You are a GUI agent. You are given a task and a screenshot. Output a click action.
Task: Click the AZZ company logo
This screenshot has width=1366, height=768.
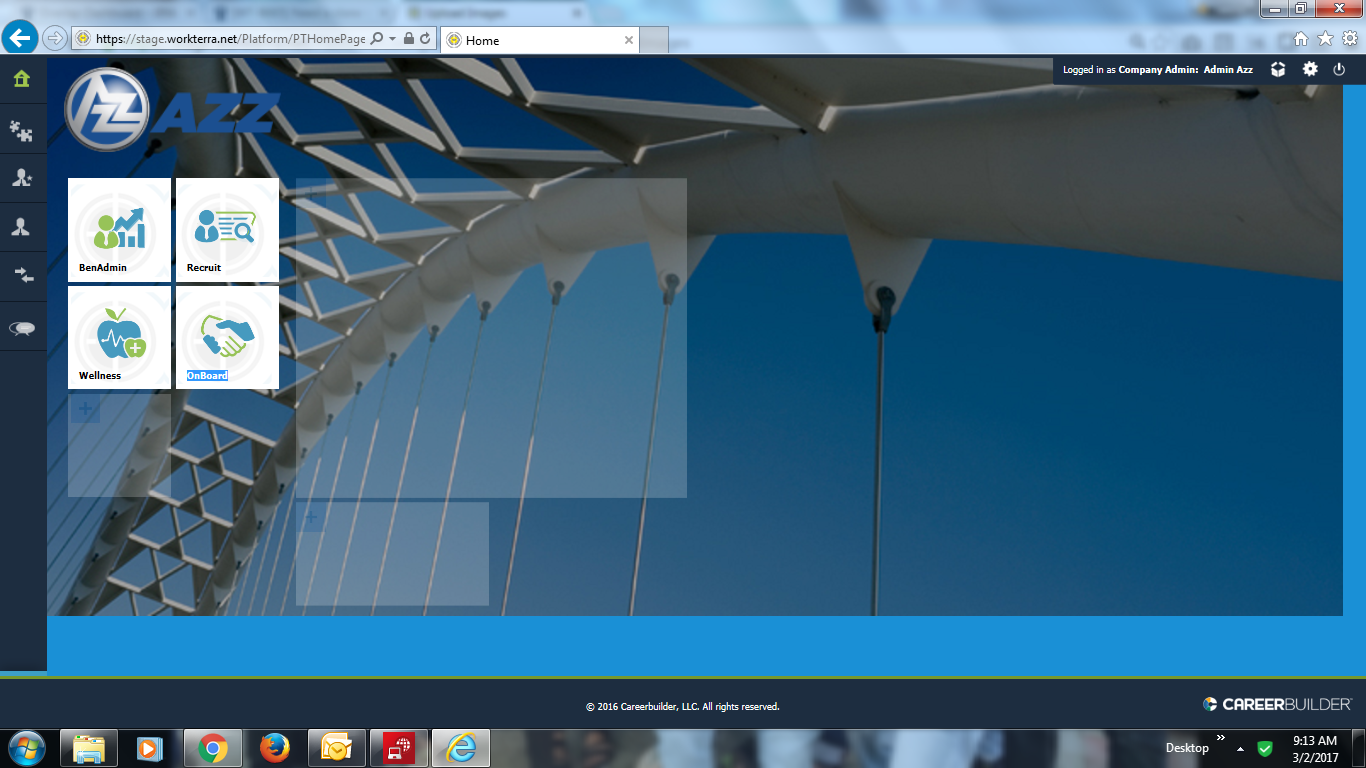tap(170, 110)
